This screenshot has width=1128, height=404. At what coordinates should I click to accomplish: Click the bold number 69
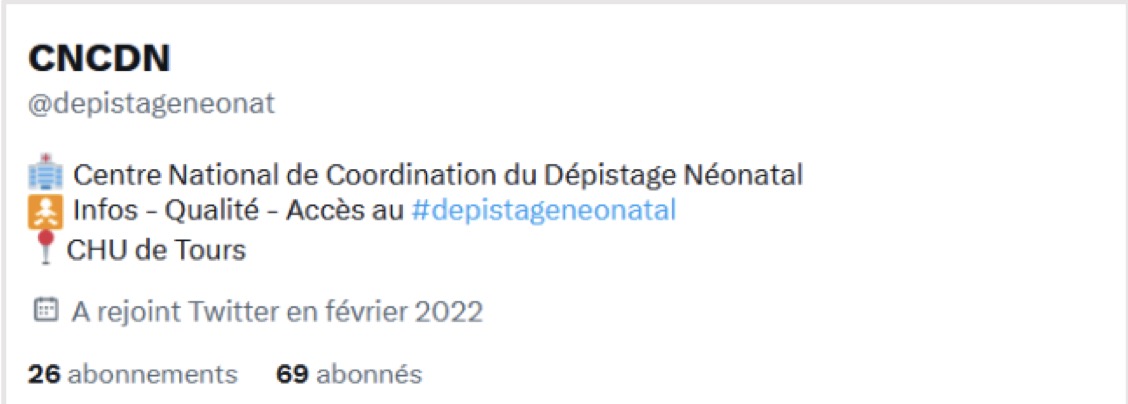click(291, 375)
